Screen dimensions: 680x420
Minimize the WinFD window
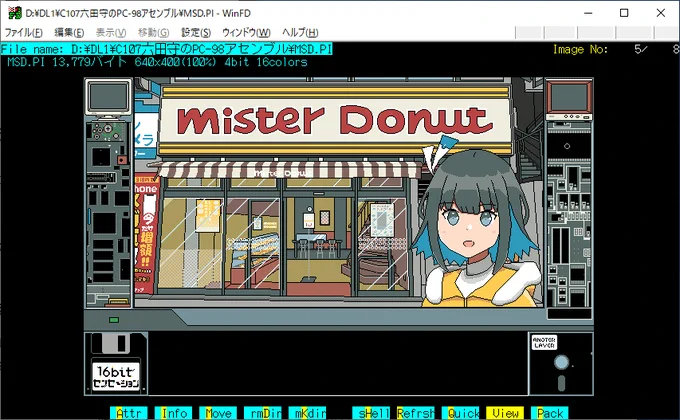tap(588, 13)
